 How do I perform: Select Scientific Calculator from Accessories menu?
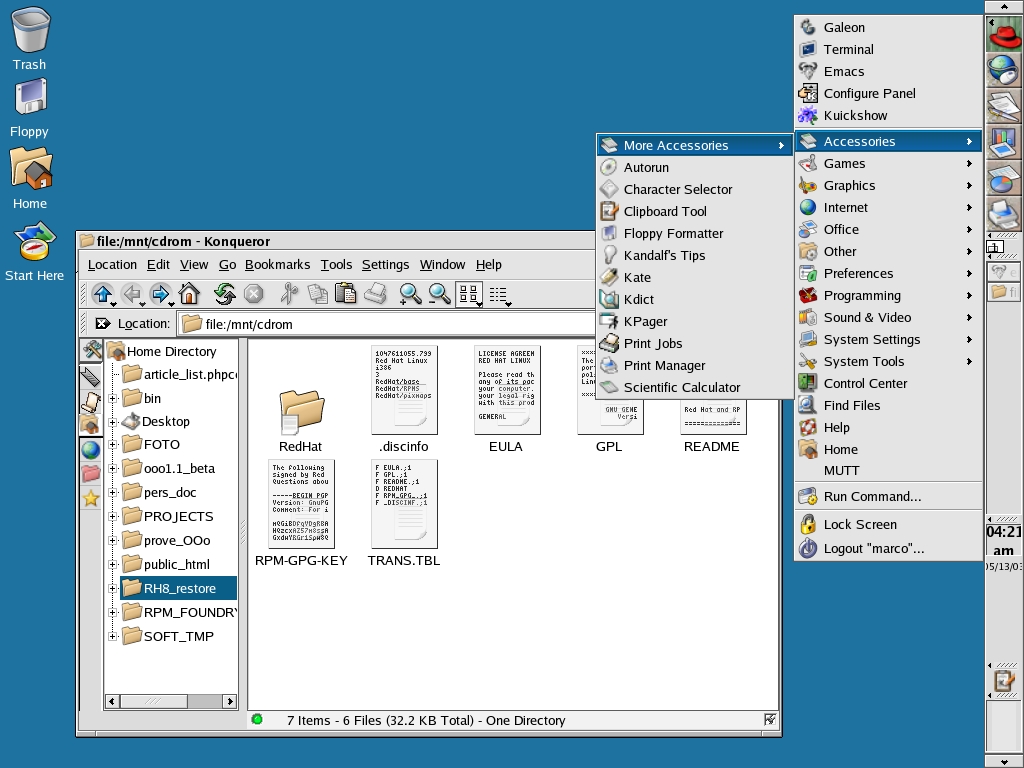(682, 387)
